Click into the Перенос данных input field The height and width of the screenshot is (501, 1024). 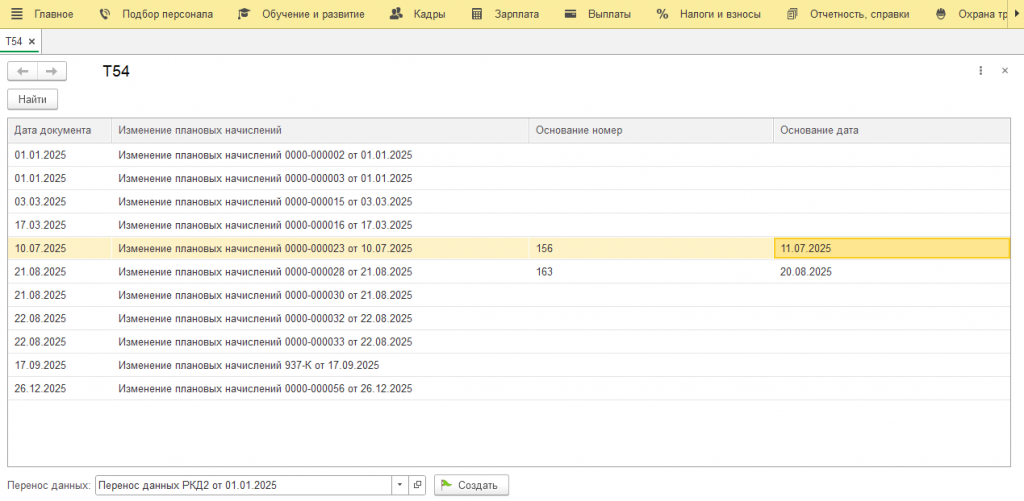pos(243,485)
